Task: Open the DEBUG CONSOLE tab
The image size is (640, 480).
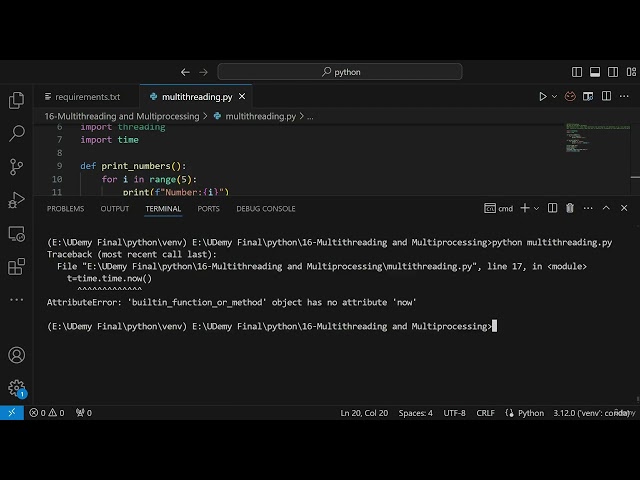Action: pos(266,209)
